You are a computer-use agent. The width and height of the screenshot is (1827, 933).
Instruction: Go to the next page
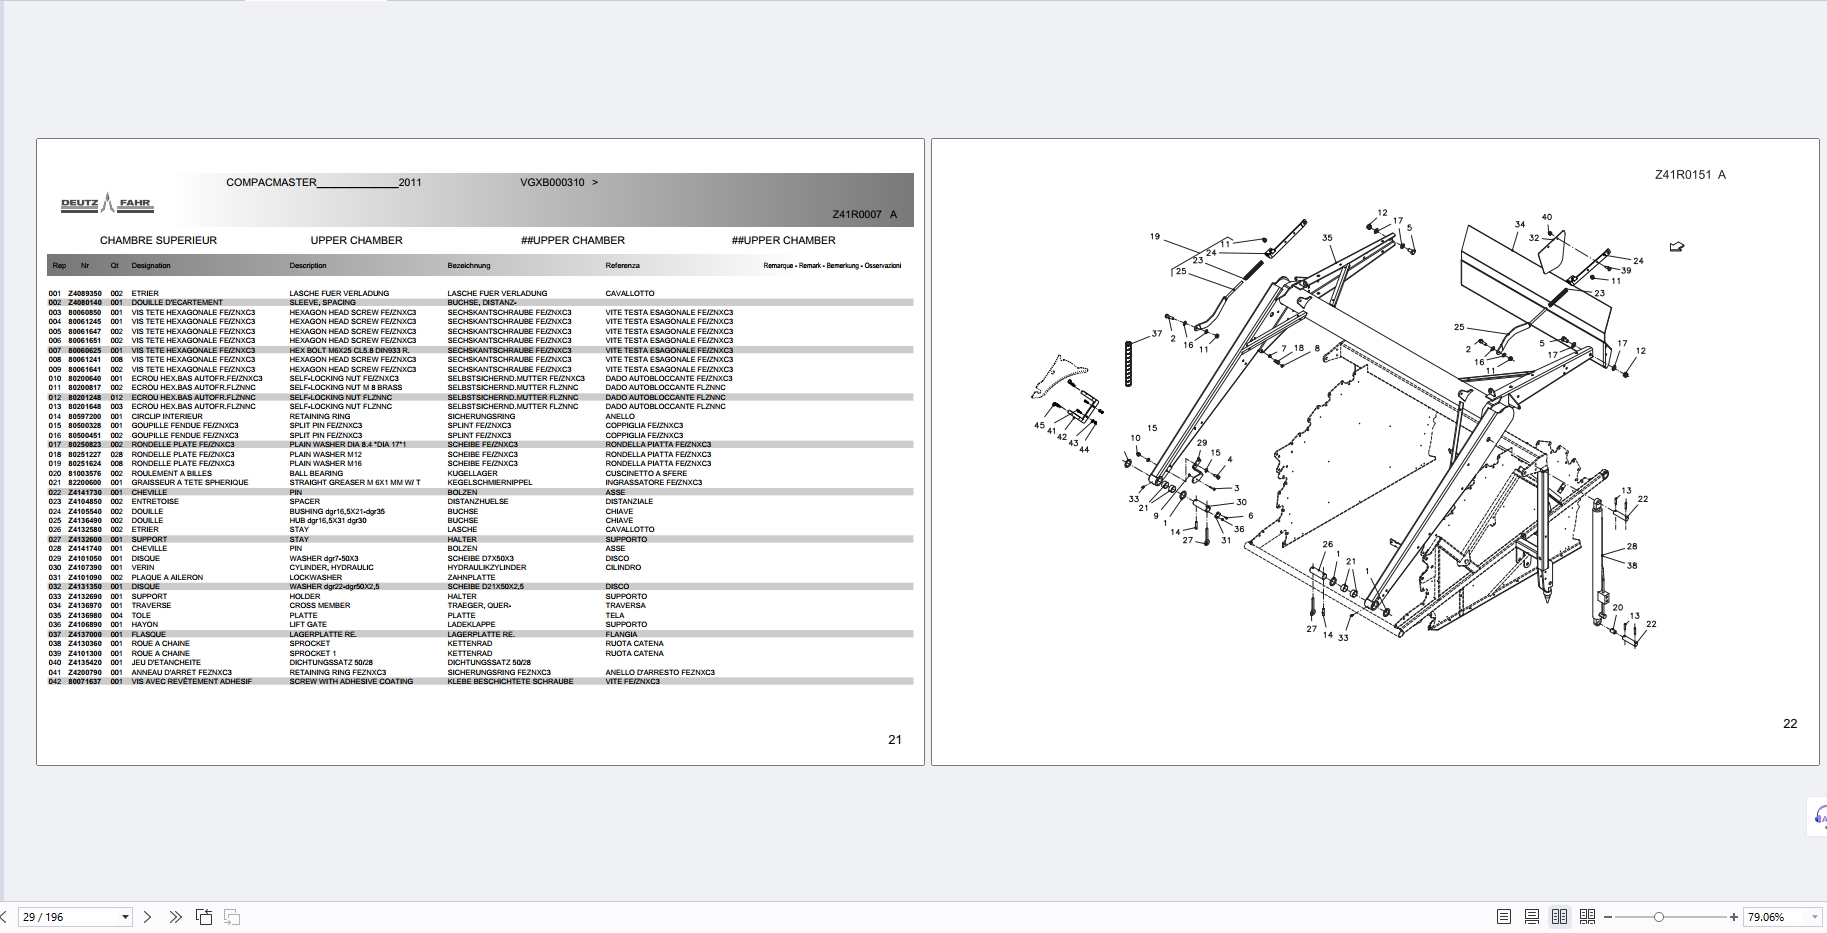(148, 917)
